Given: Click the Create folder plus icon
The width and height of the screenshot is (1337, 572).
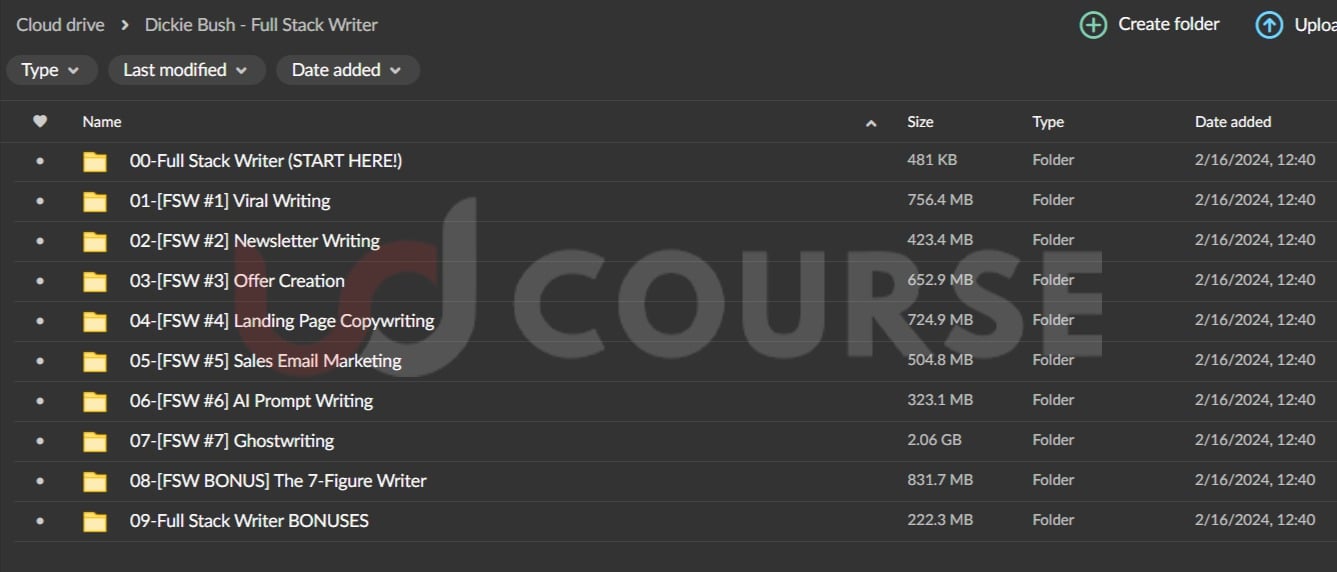Looking at the screenshot, I should pyautogui.click(x=1093, y=25).
